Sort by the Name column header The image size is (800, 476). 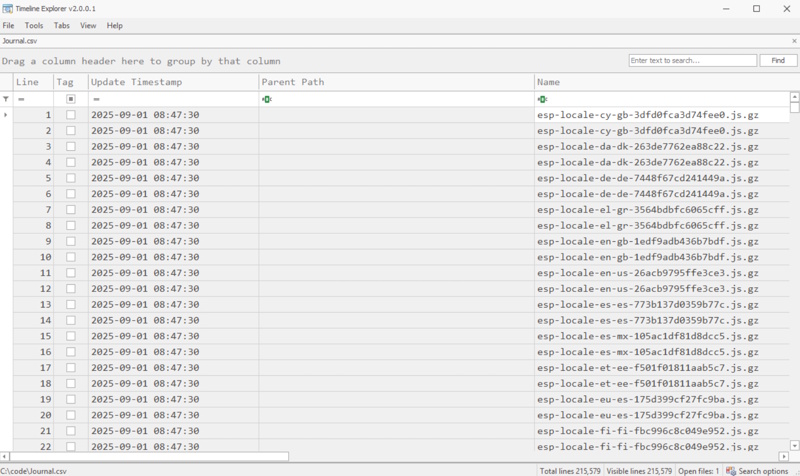662,82
